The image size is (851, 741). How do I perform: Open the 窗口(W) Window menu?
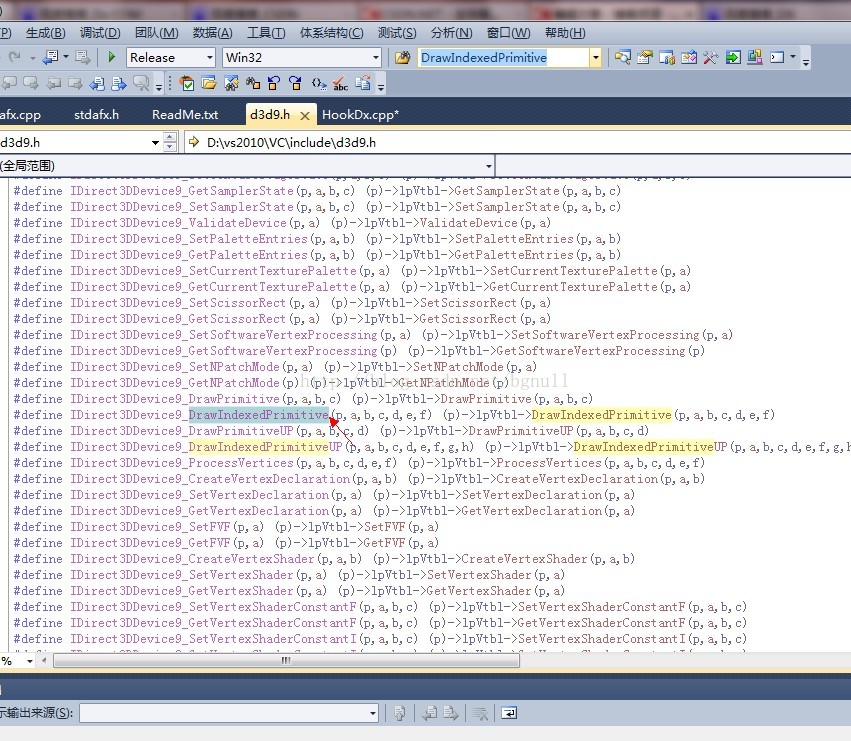point(508,33)
